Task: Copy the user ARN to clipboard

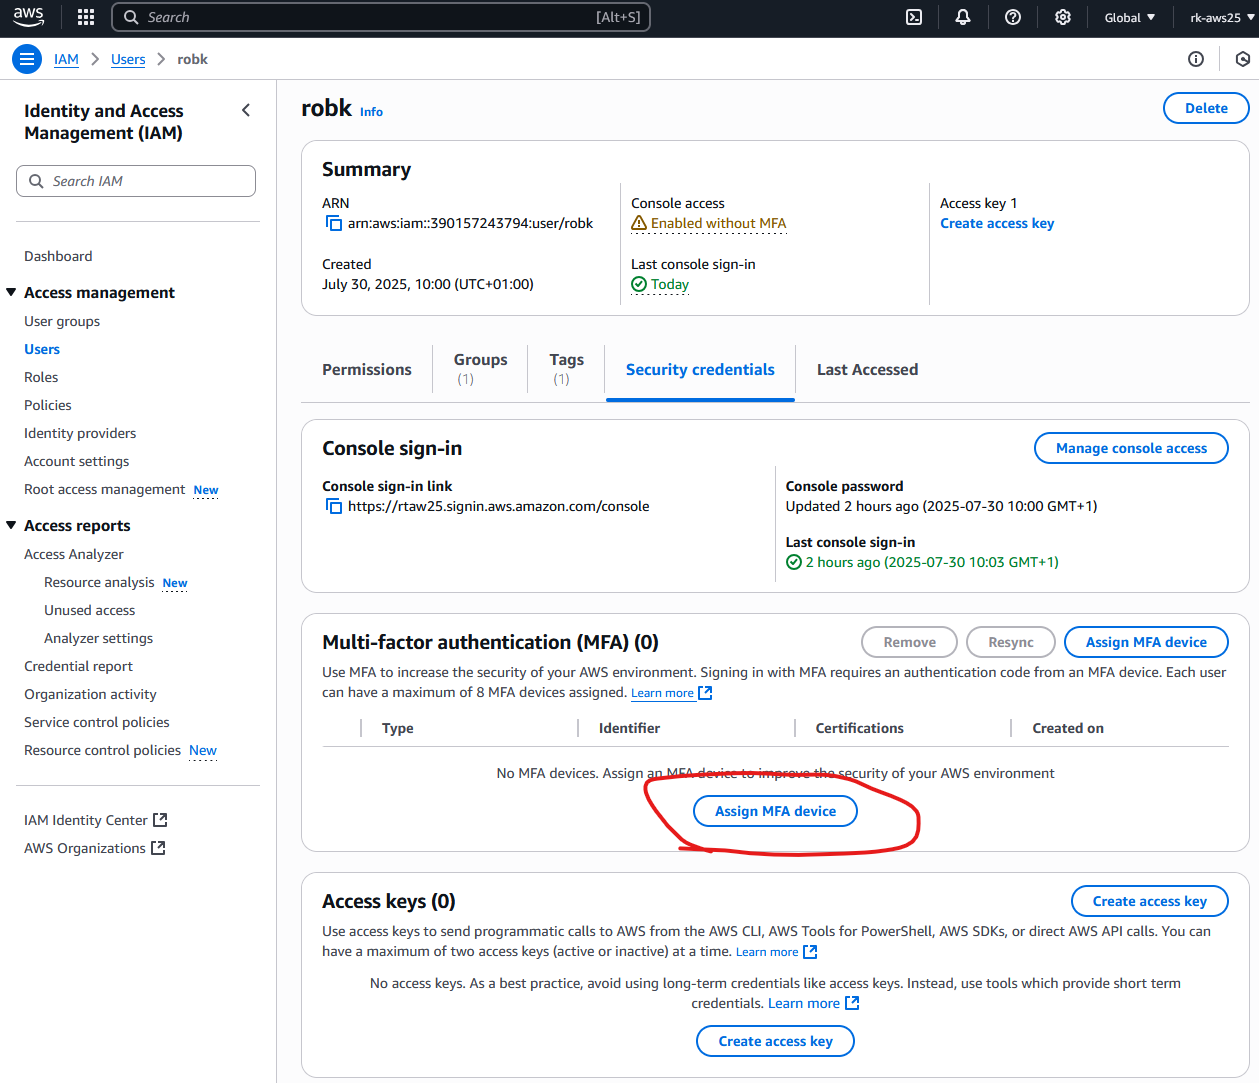Action: point(334,223)
